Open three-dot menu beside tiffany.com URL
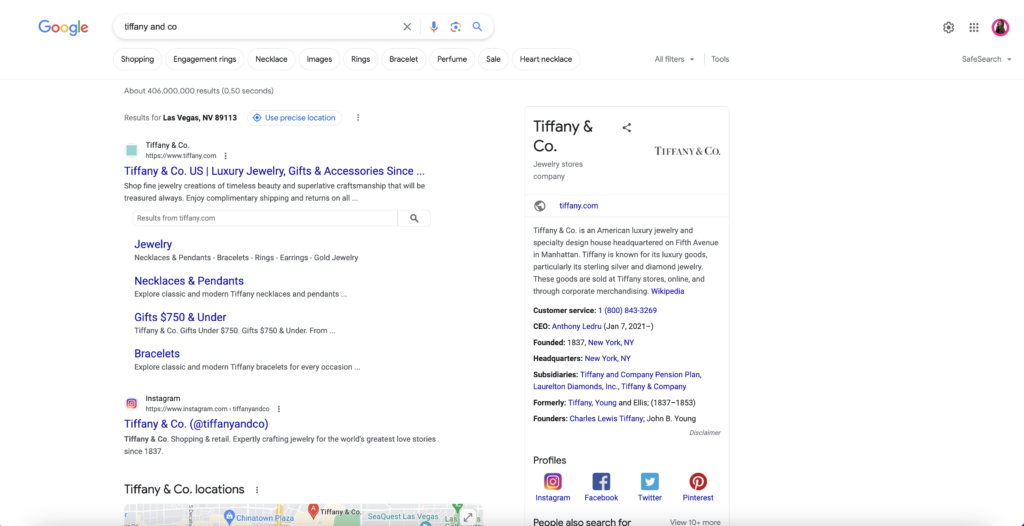Image resolution: width=1024 pixels, height=526 pixels. (x=225, y=156)
